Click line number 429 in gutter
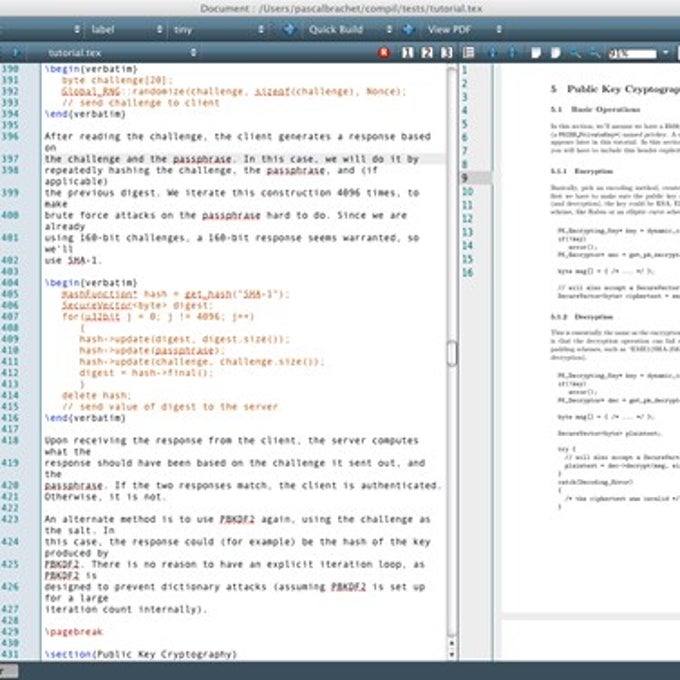680x680 pixels. 10,632
